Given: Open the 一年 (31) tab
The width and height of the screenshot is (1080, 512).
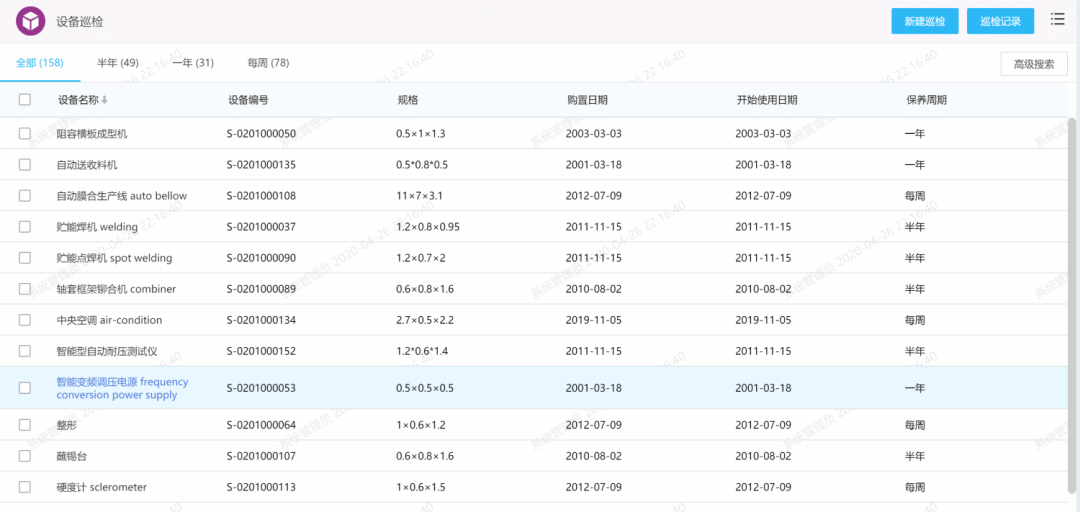Looking at the screenshot, I should 194,63.
